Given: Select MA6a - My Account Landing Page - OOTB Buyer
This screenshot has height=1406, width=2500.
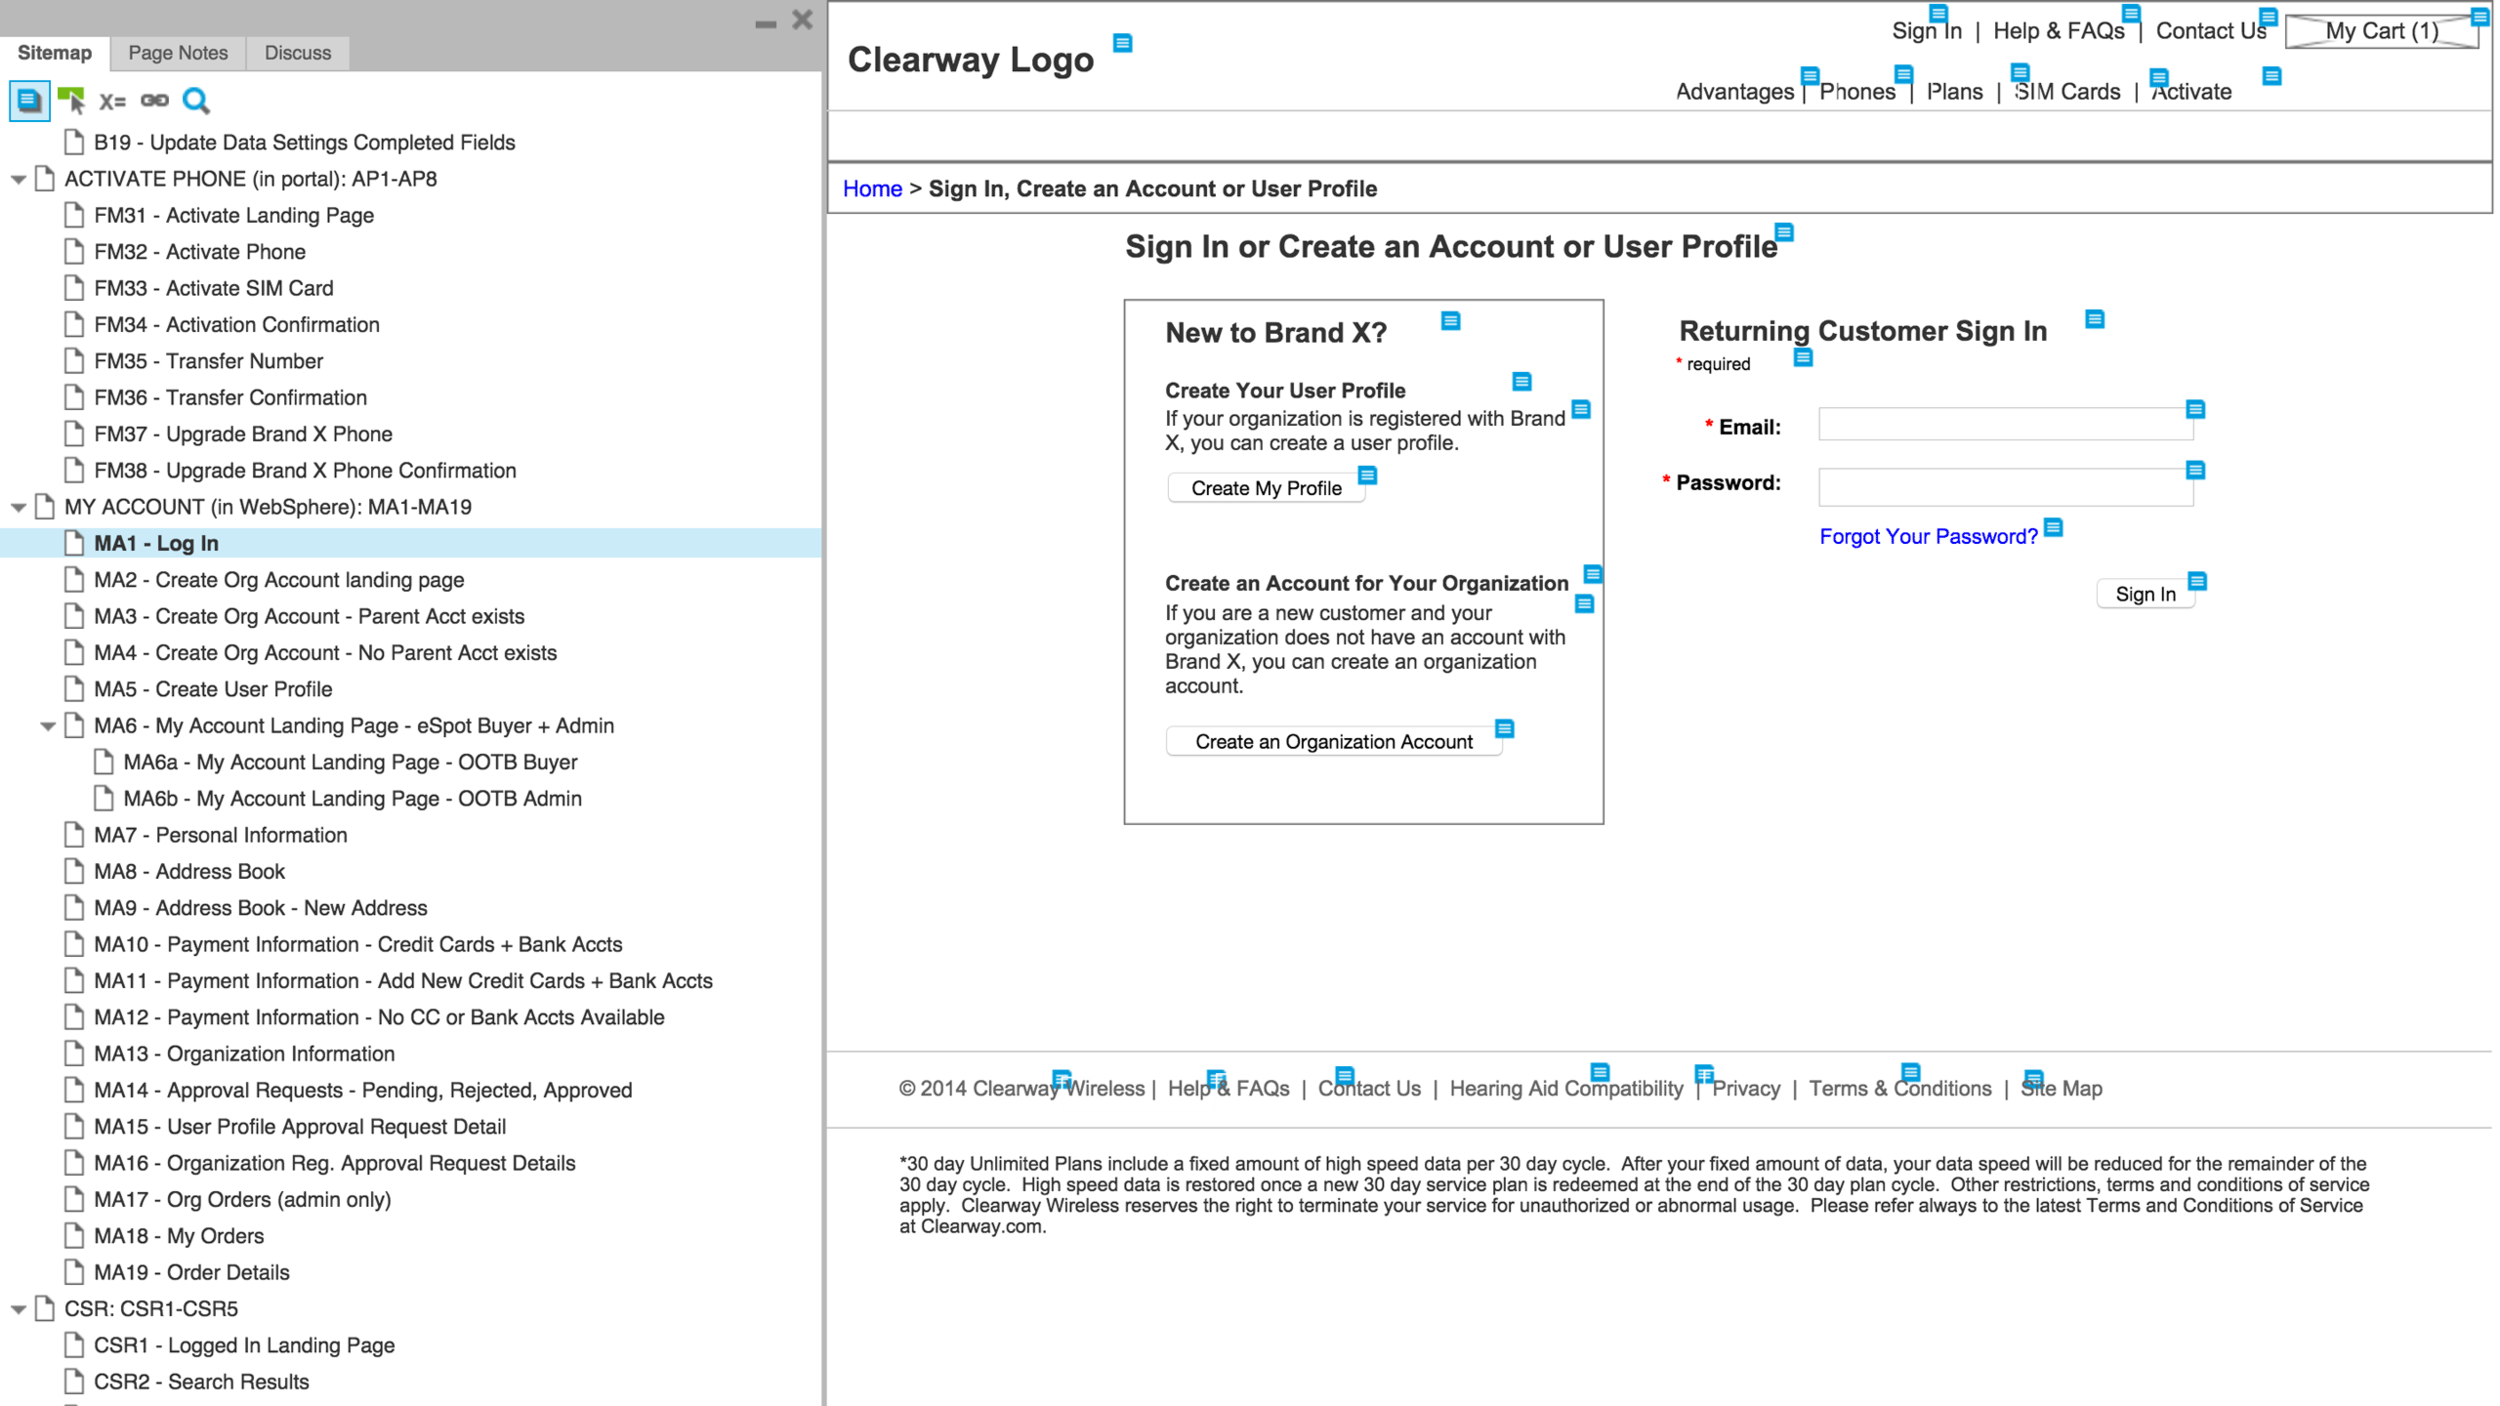Looking at the screenshot, I should coord(350,763).
